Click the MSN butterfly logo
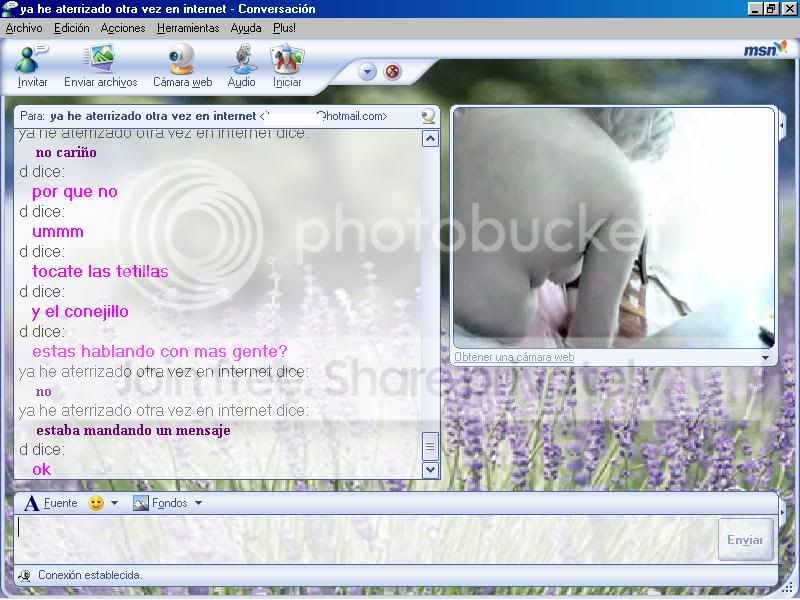This screenshot has width=800, height=600. coord(764,49)
